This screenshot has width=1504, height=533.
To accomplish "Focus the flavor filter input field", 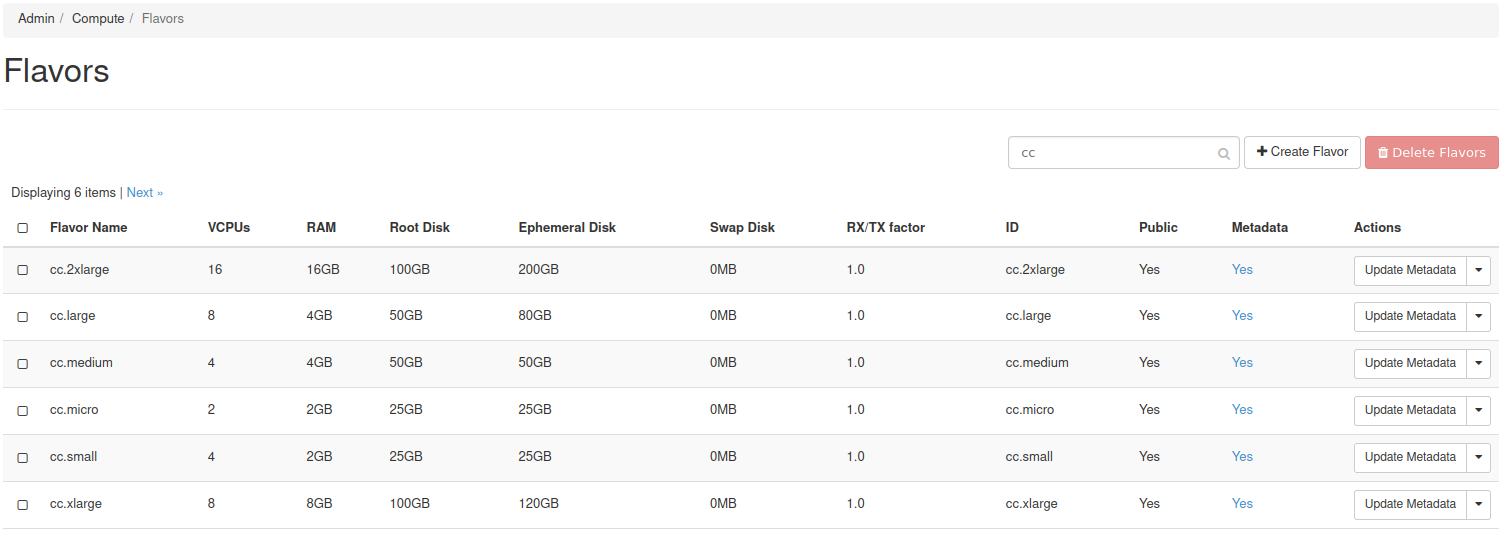I will click(x=1112, y=153).
